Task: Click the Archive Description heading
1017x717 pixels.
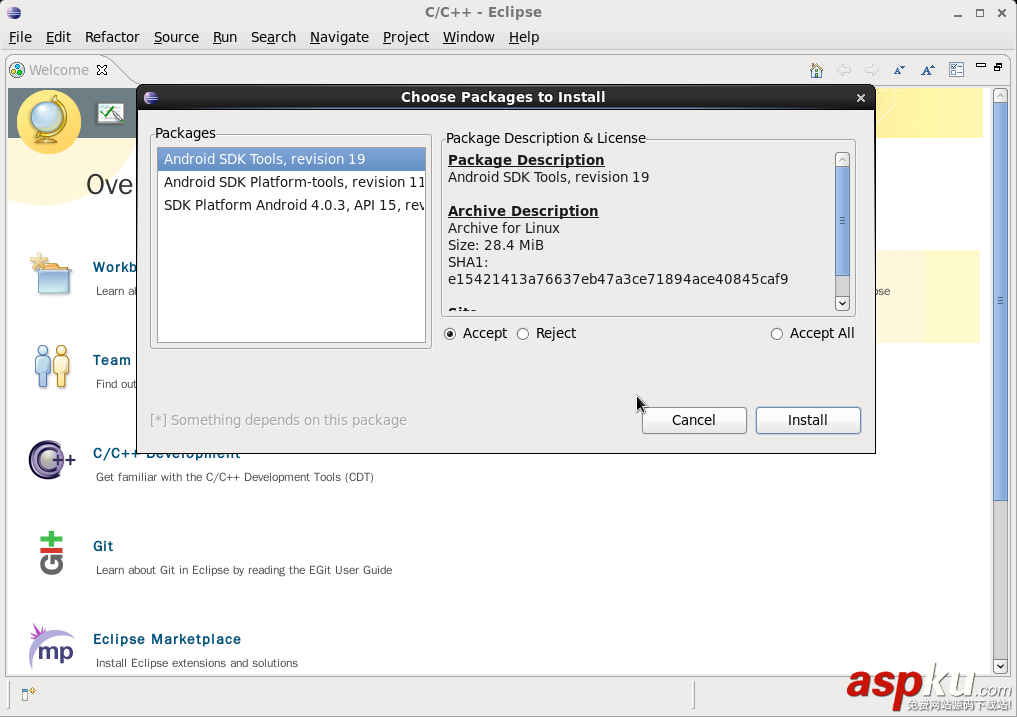Action: point(523,212)
